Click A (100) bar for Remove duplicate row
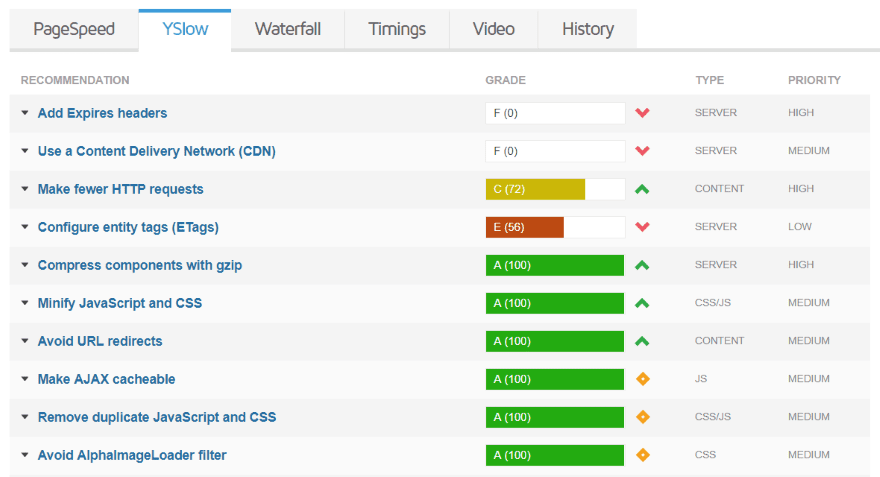Screen dimensions: 880x477 [x=555, y=417]
